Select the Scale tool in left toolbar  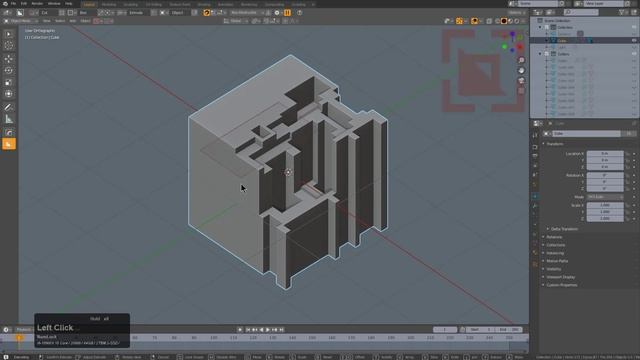[9, 82]
